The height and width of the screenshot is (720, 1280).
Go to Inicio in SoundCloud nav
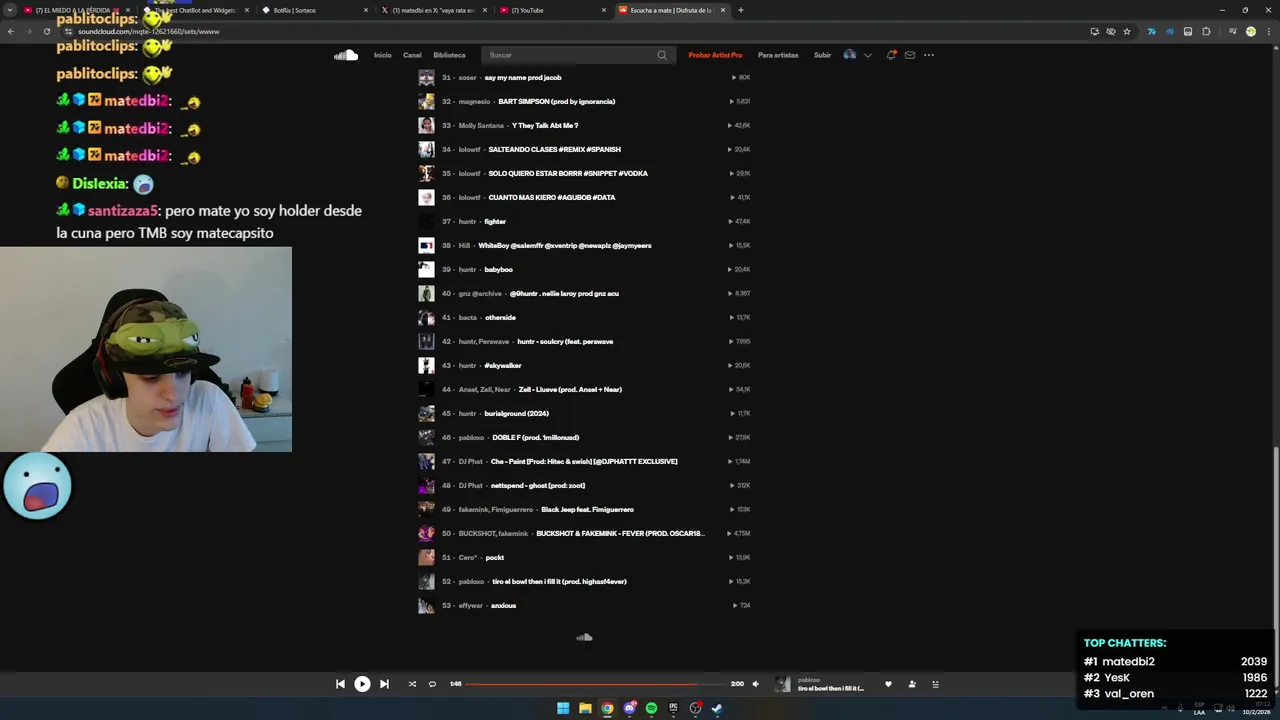(x=382, y=55)
